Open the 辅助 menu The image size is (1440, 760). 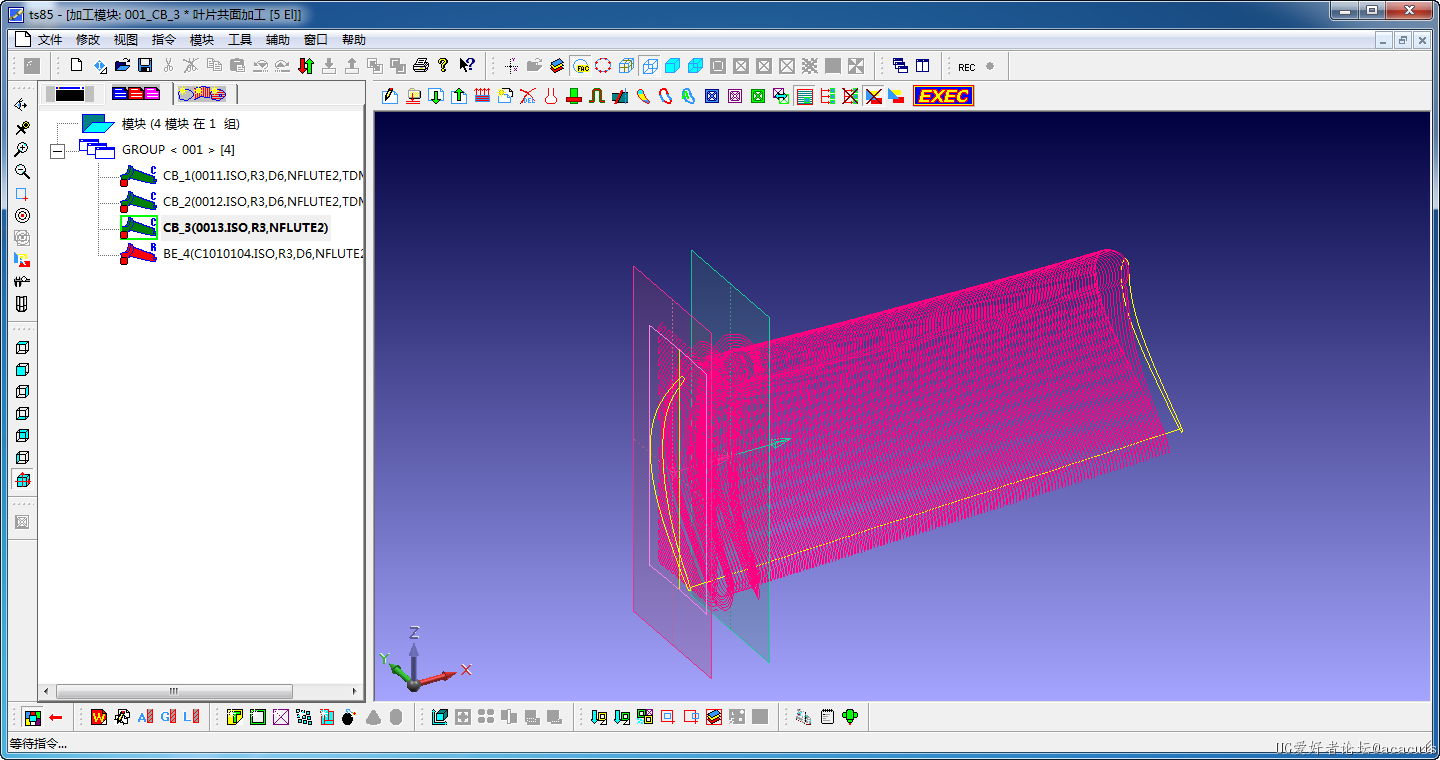pos(278,40)
